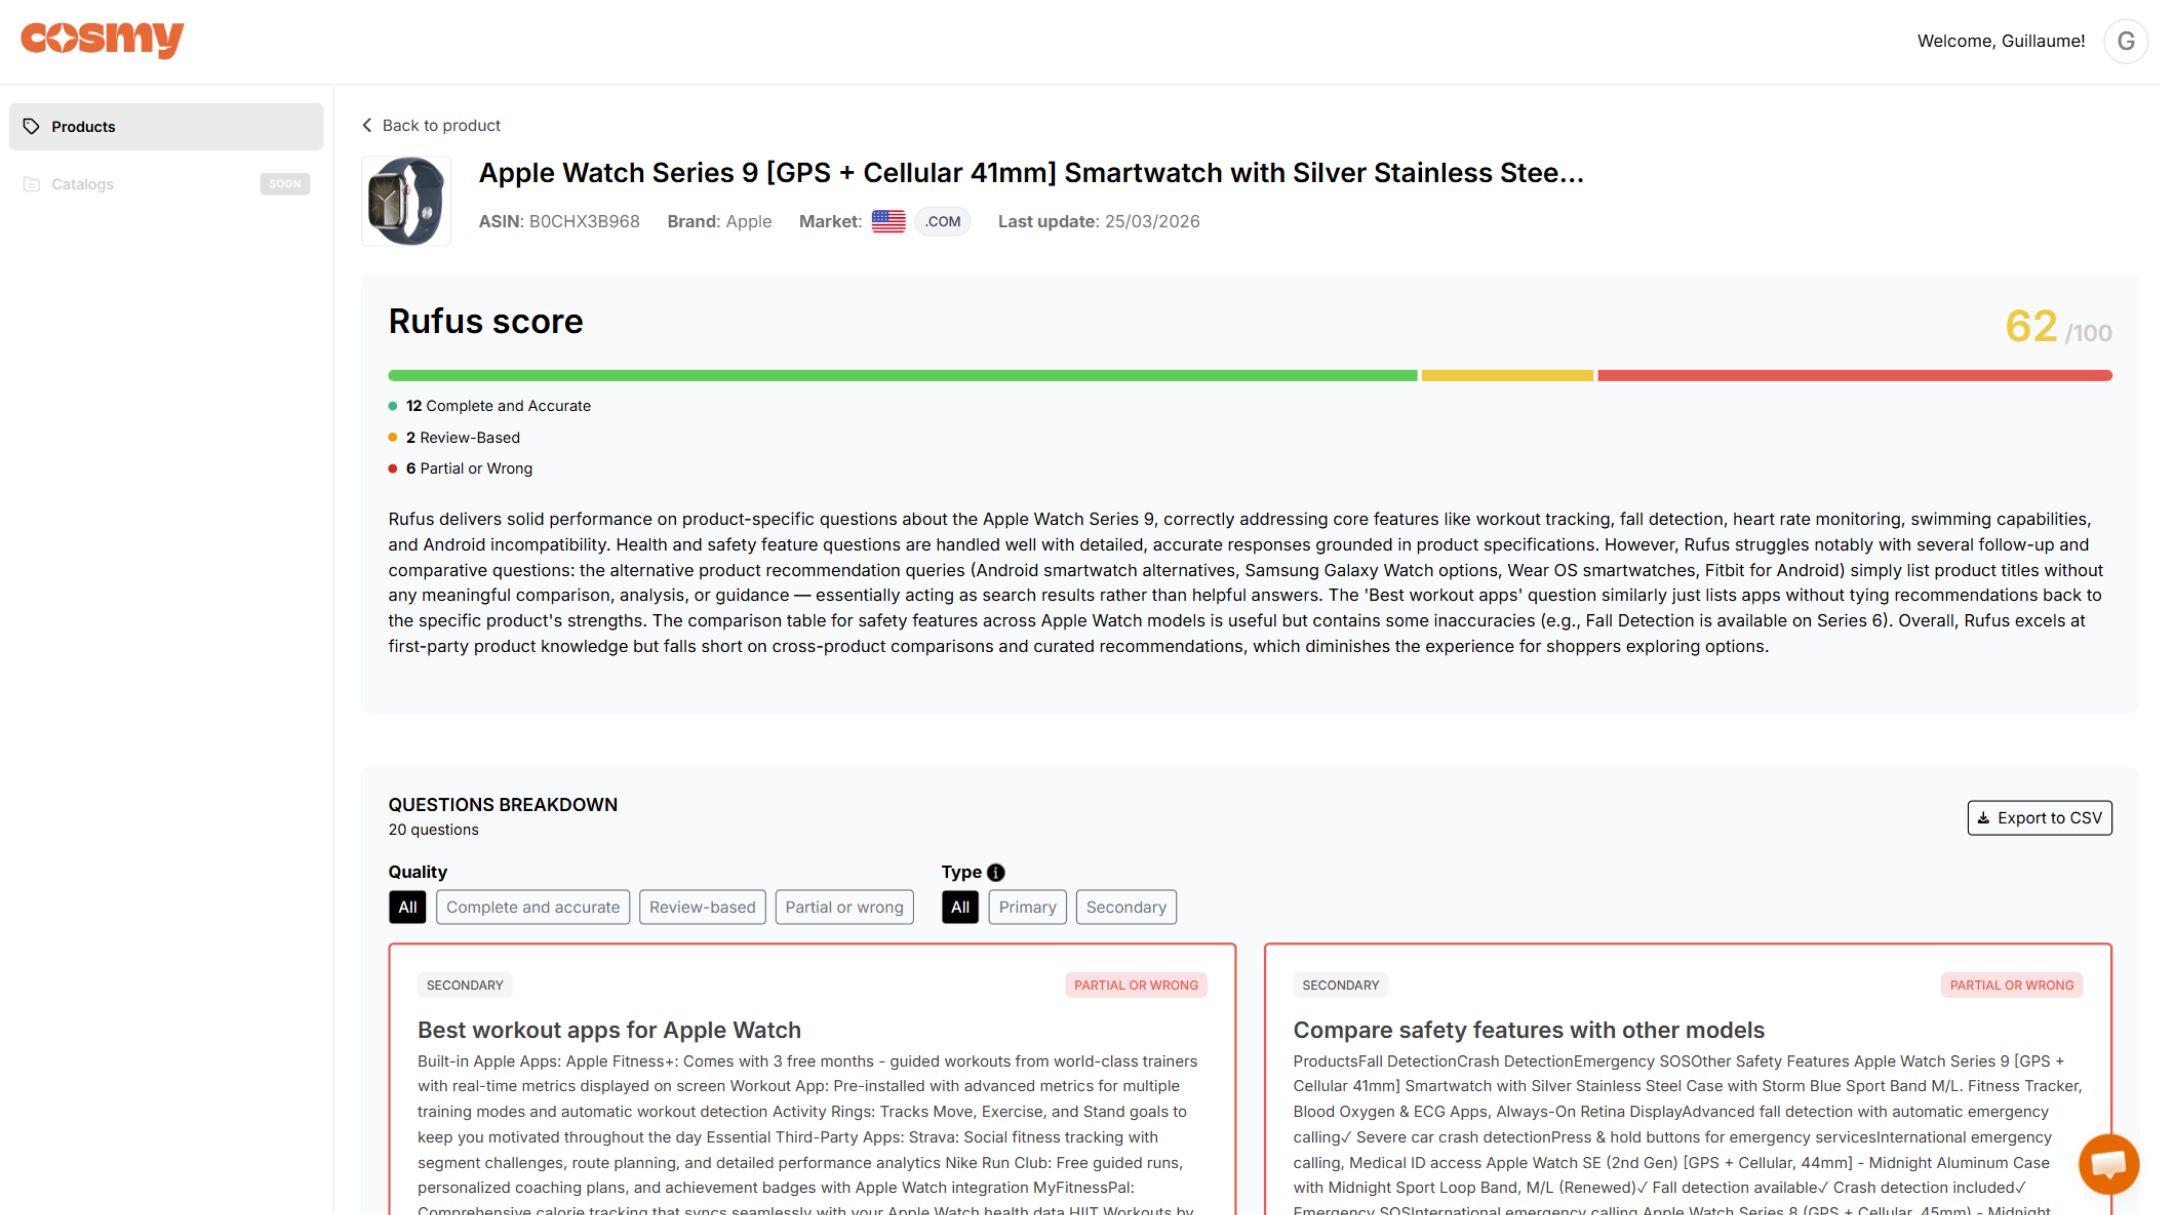2160x1215 pixels.
Task: Click the Export to CSV button
Action: tap(2039, 818)
